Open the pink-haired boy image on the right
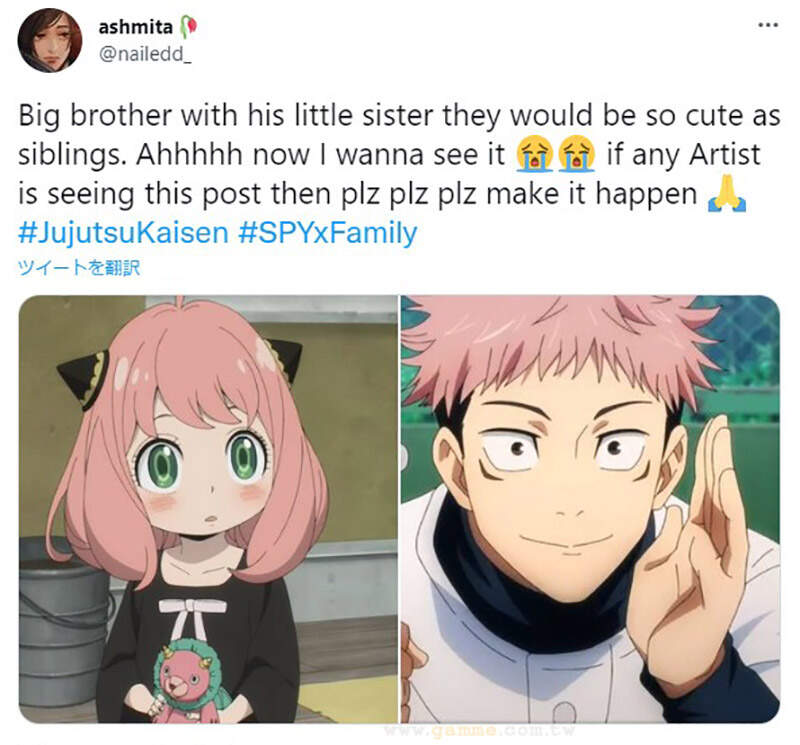 [590, 509]
